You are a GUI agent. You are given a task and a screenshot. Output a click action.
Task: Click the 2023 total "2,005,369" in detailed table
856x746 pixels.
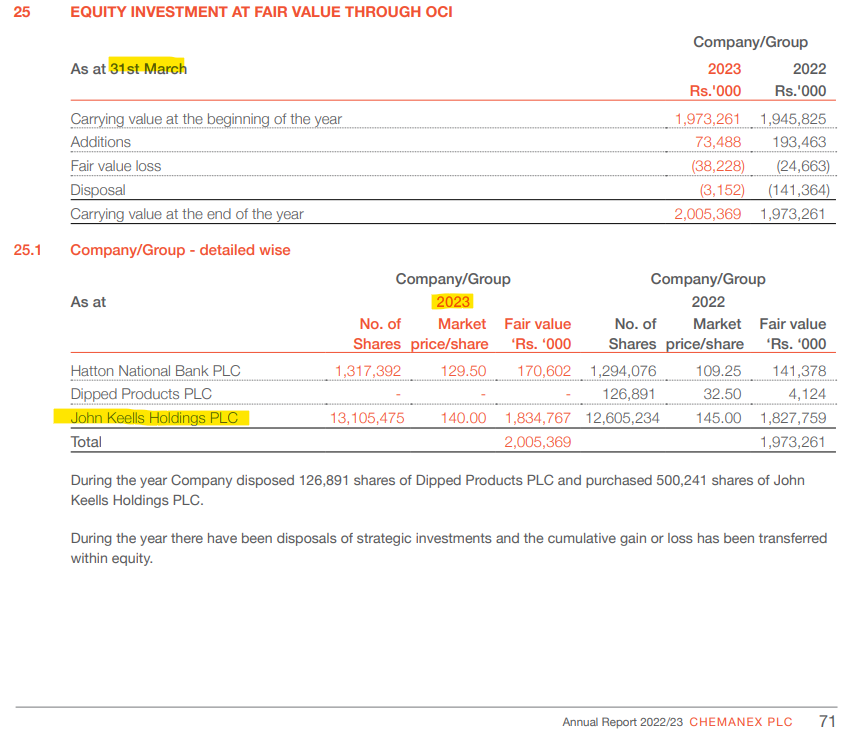537,442
